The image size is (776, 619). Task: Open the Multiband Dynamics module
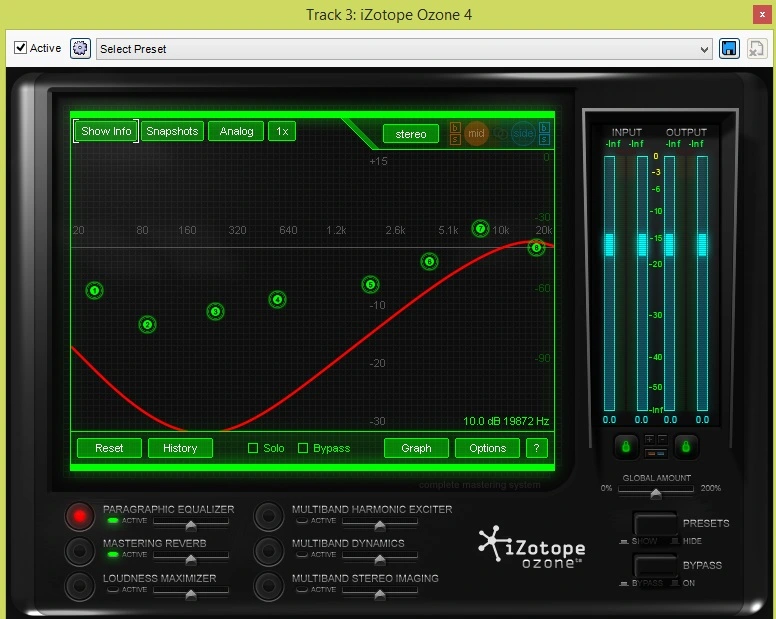[268, 551]
